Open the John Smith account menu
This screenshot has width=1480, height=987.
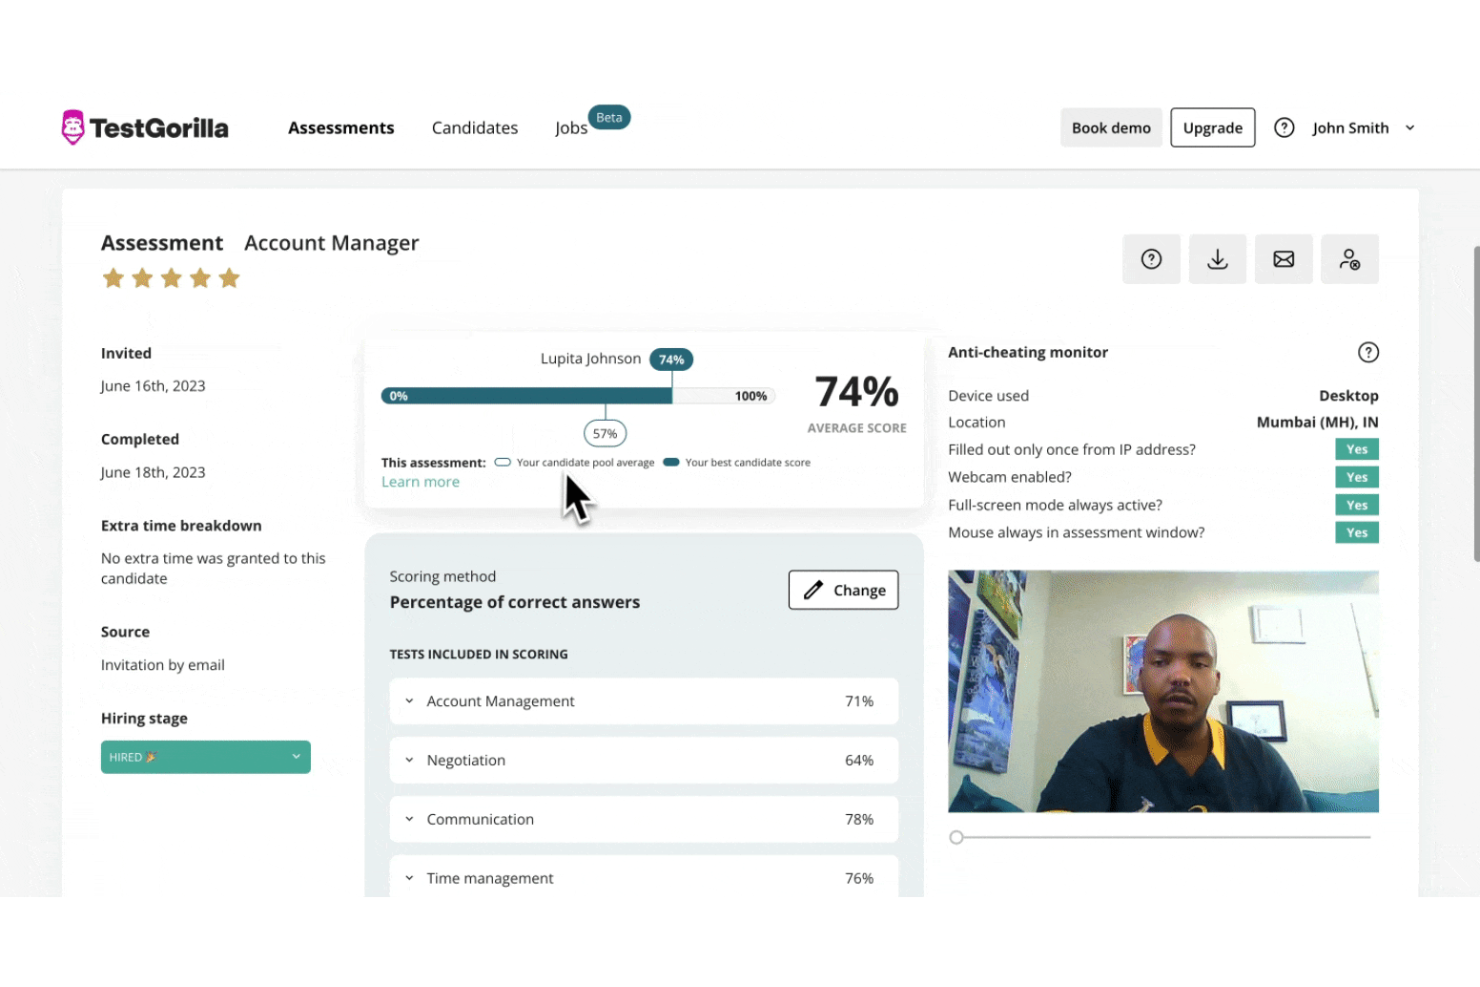(1363, 128)
